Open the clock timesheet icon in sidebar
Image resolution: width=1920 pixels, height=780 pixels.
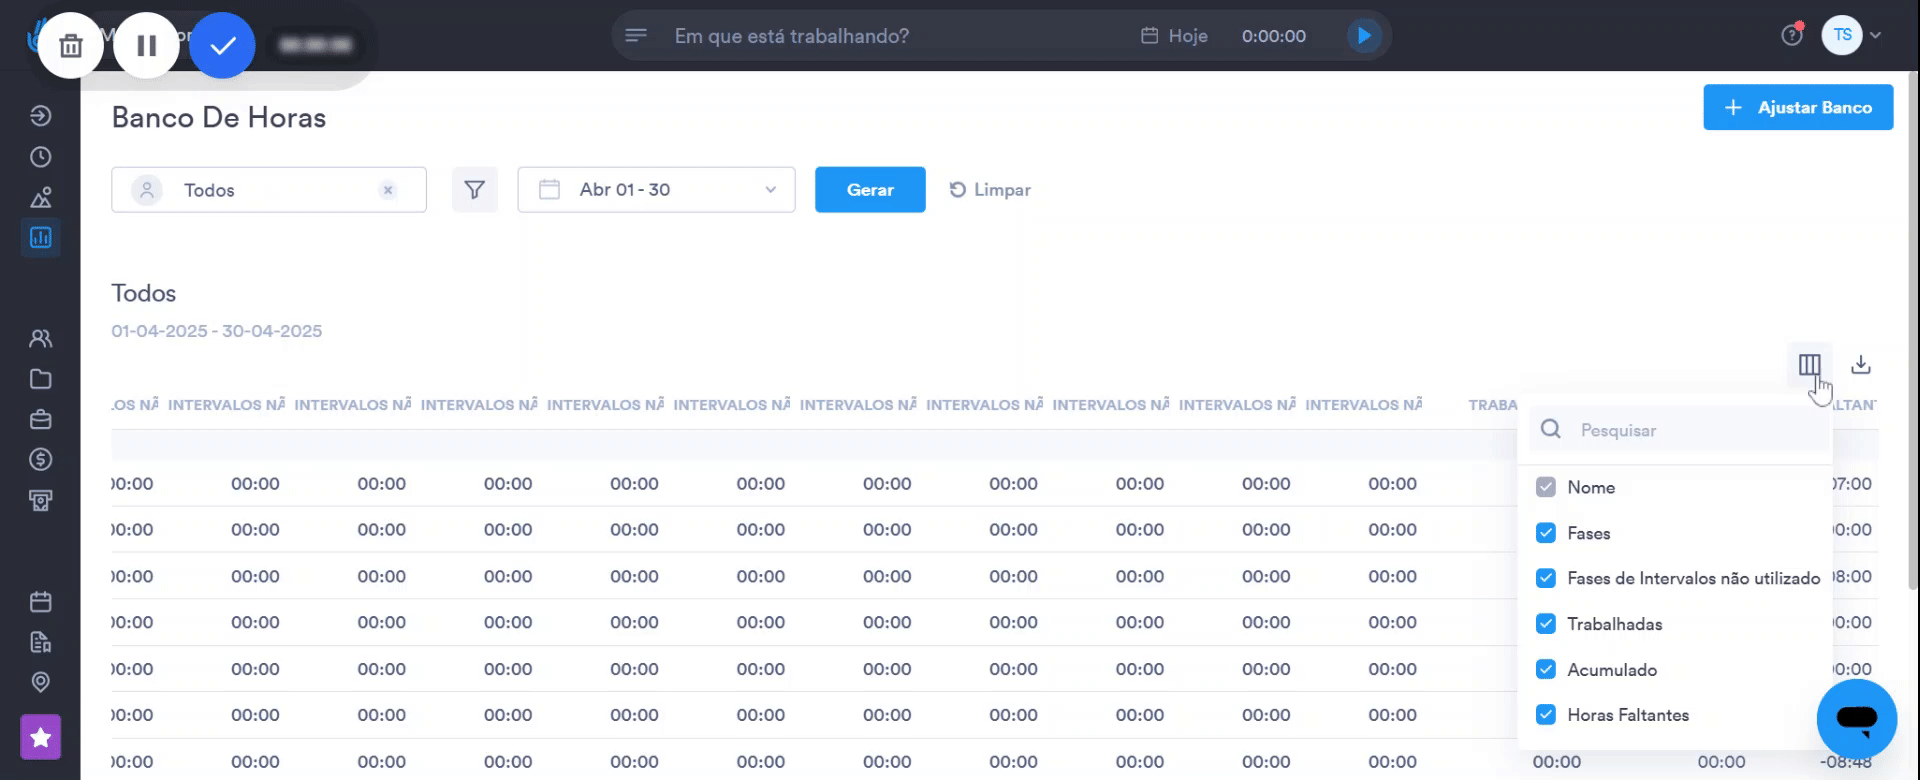tap(41, 157)
